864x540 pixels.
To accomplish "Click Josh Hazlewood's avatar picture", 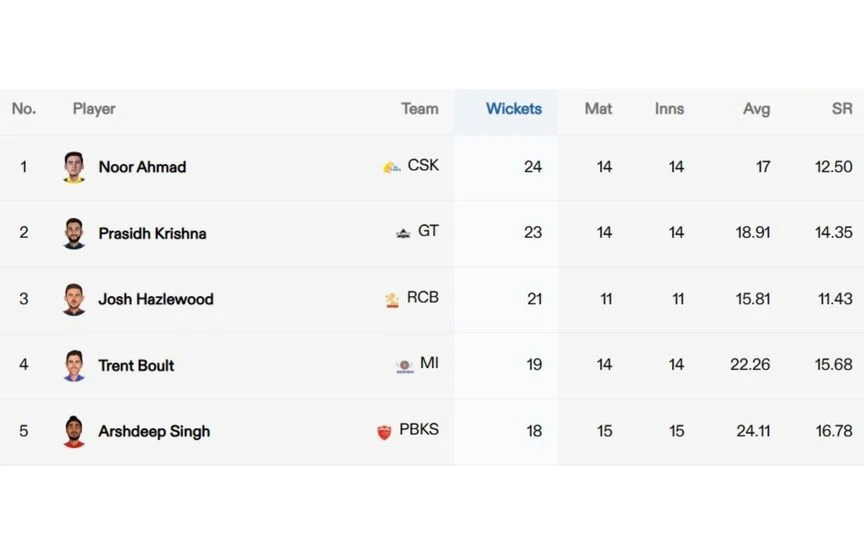I will (74, 299).
